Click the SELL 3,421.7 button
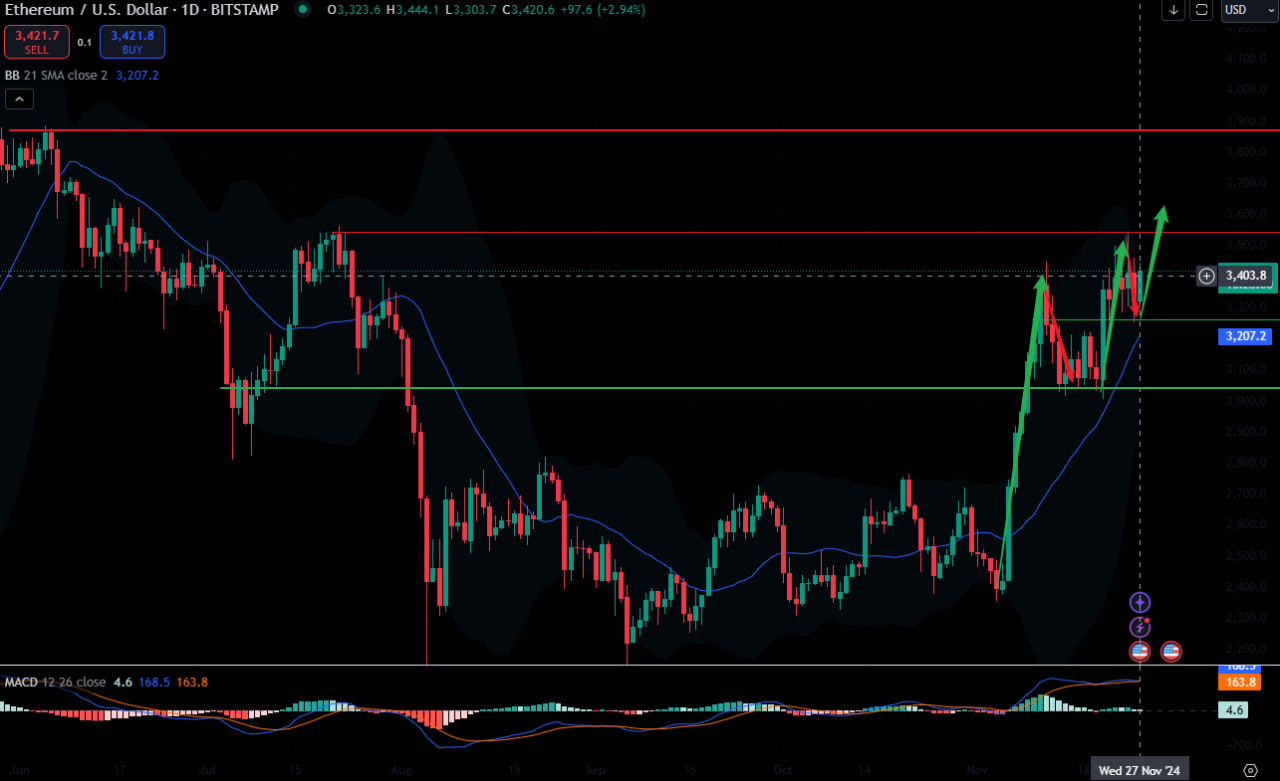The height and width of the screenshot is (781, 1280). (x=37, y=42)
